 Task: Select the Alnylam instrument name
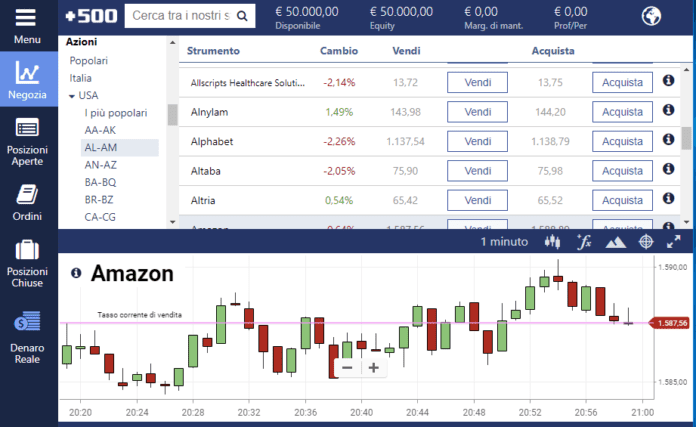point(209,112)
